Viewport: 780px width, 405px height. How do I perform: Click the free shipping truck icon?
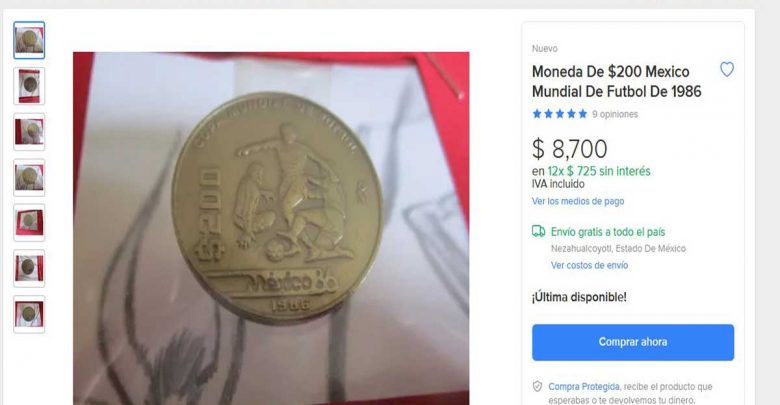point(538,231)
